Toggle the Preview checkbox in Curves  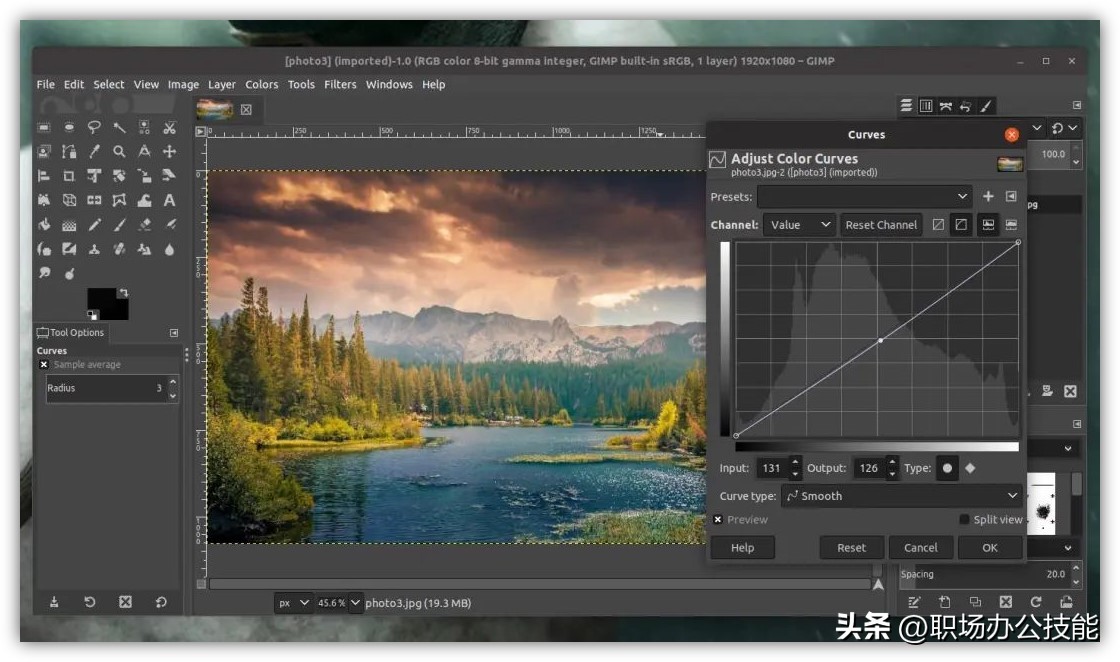tap(717, 520)
